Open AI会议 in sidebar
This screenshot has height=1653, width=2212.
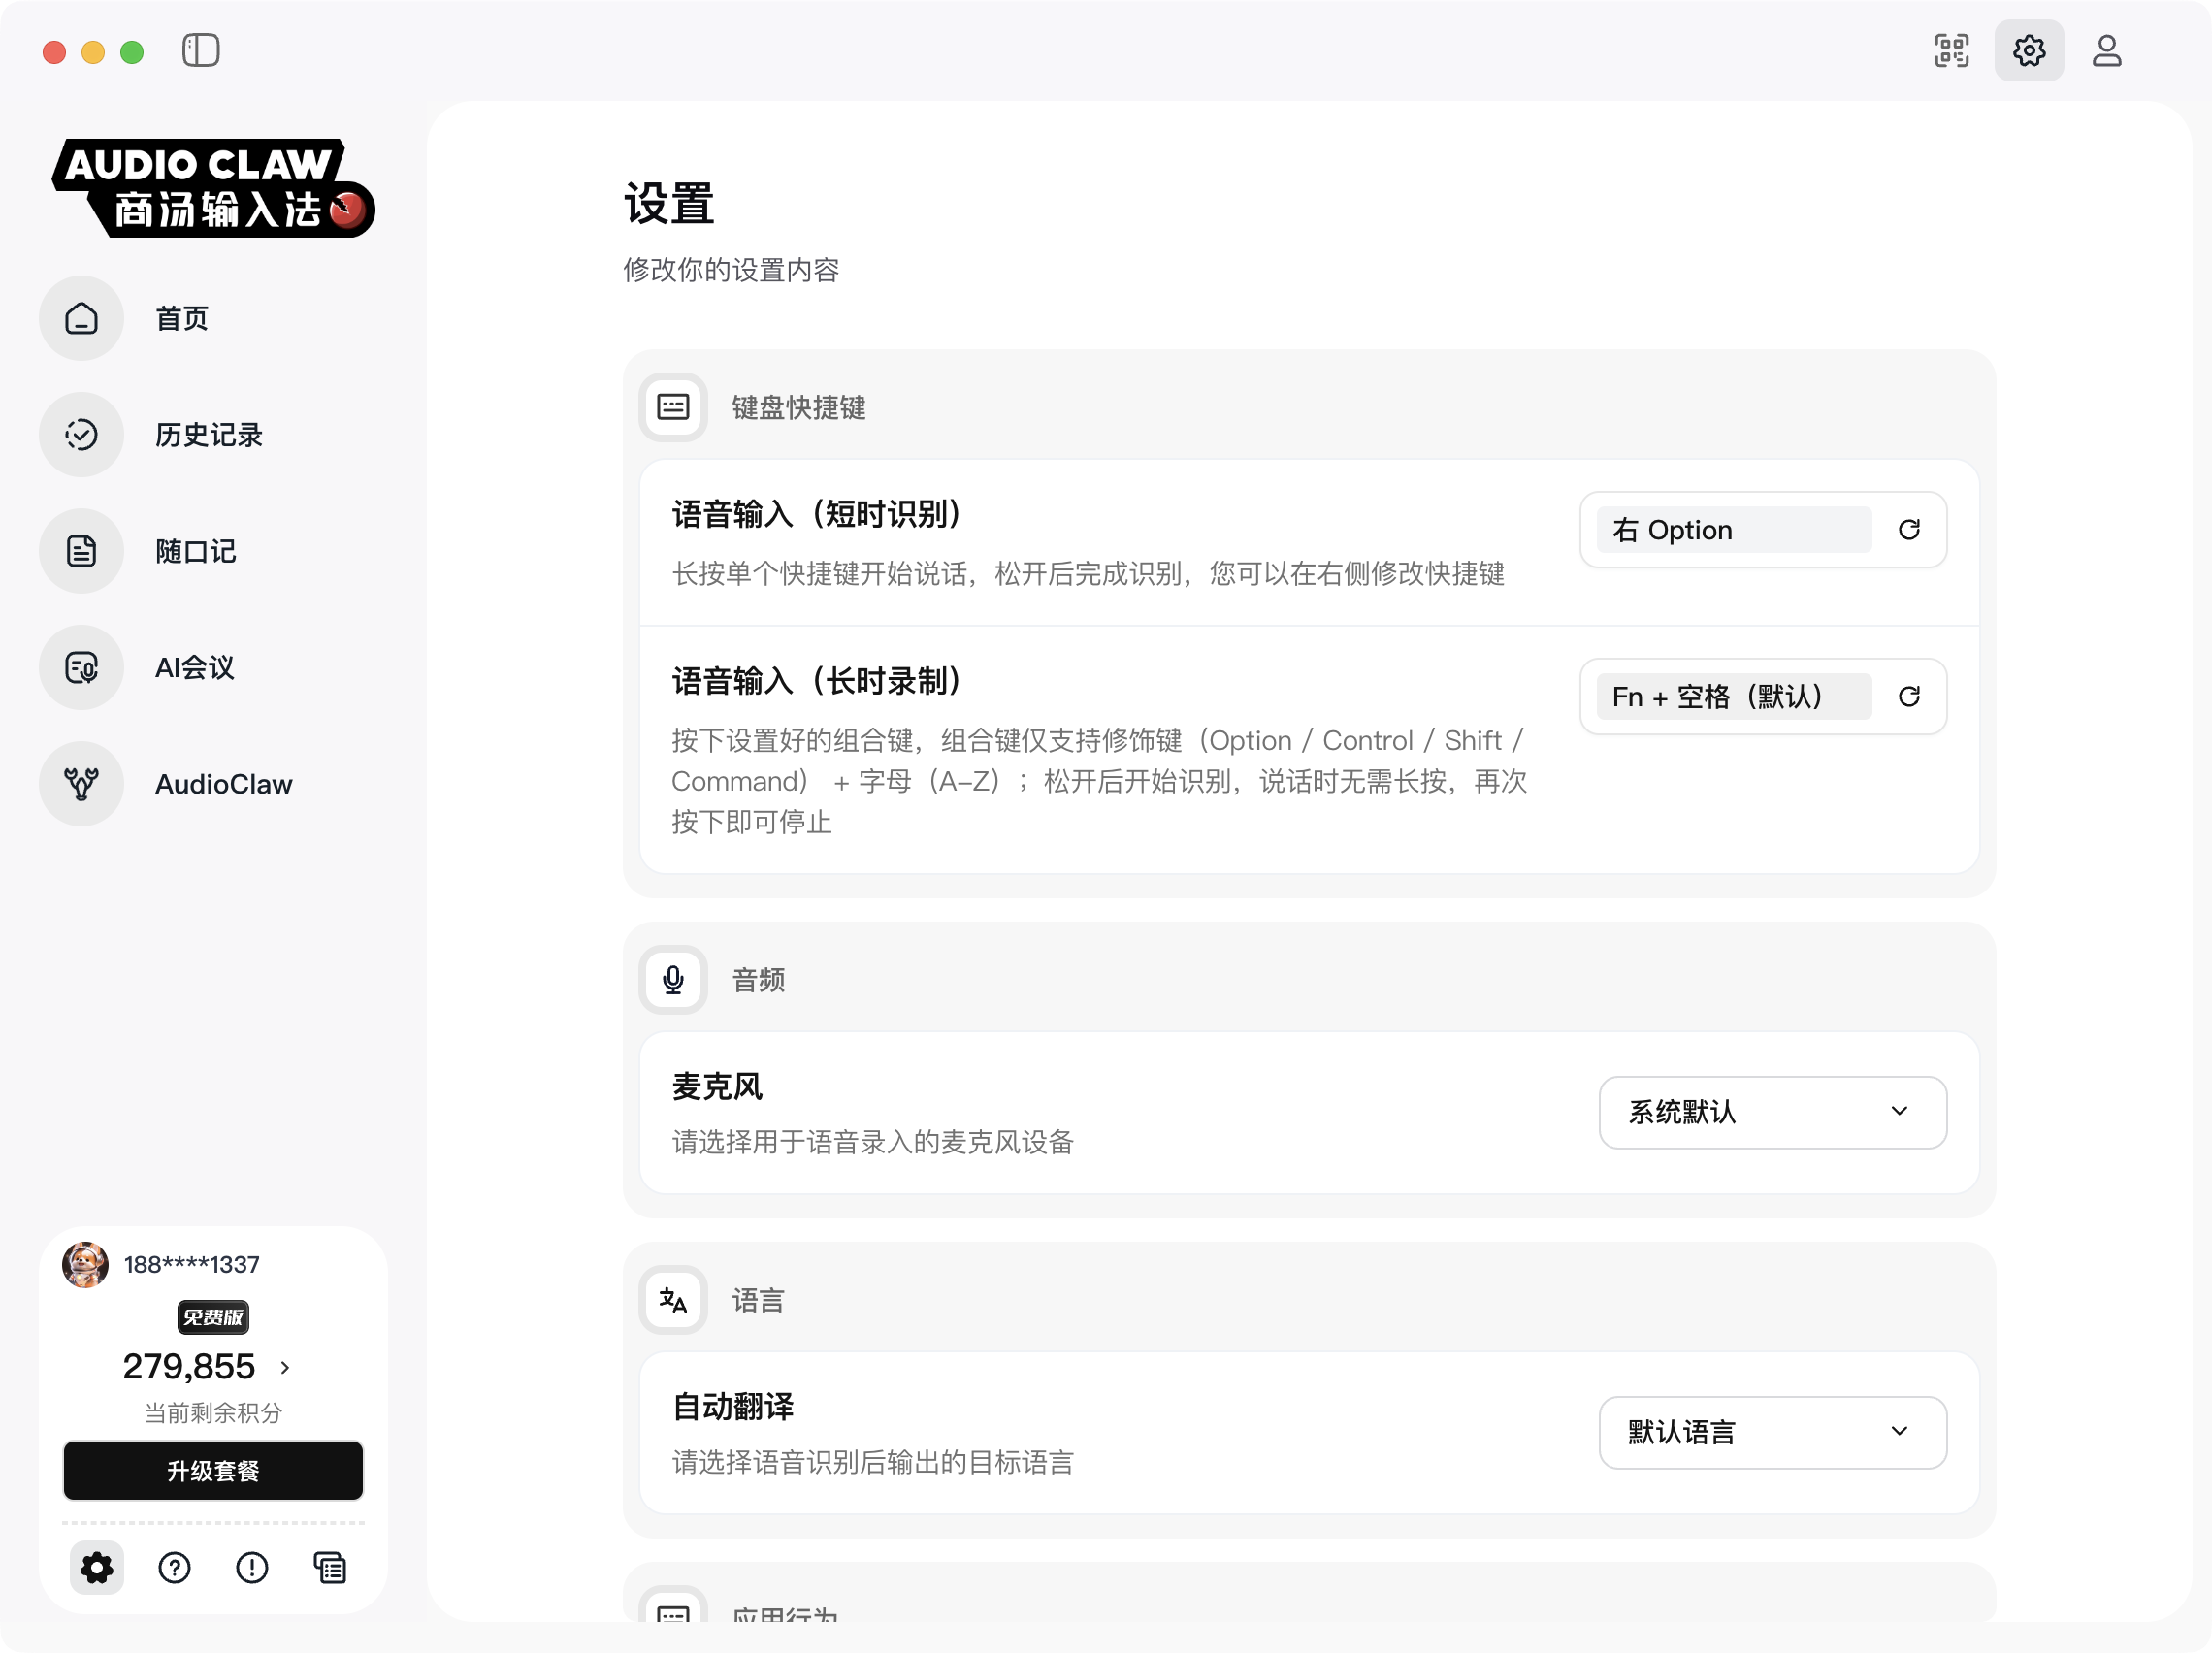[x=194, y=667]
